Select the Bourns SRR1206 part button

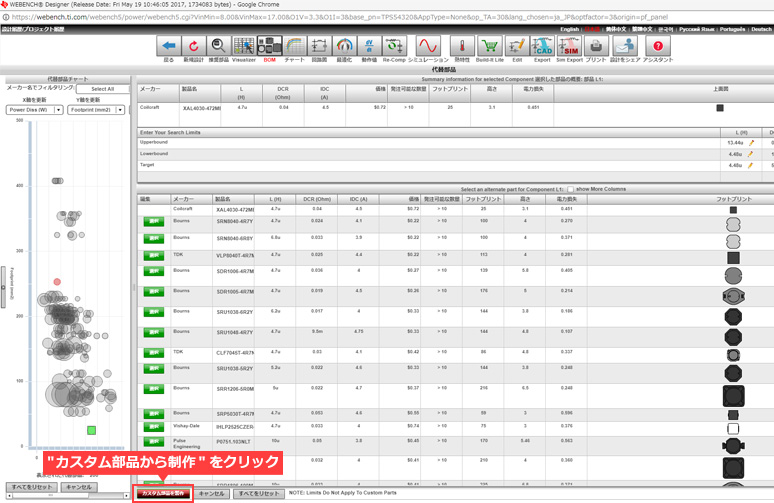pyautogui.click(x=154, y=389)
